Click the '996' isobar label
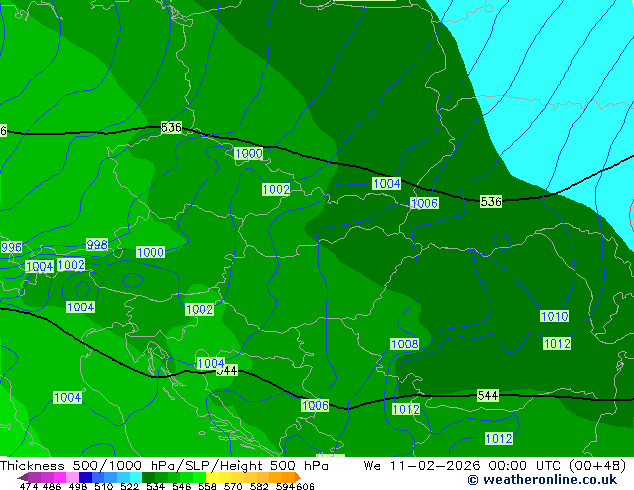 (11, 247)
